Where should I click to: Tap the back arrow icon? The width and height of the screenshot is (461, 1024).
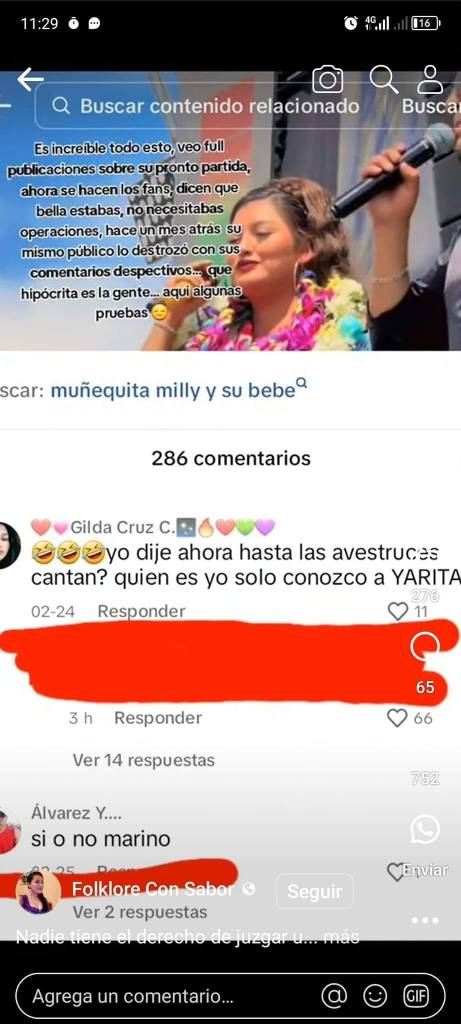click(x=30, y=80)
